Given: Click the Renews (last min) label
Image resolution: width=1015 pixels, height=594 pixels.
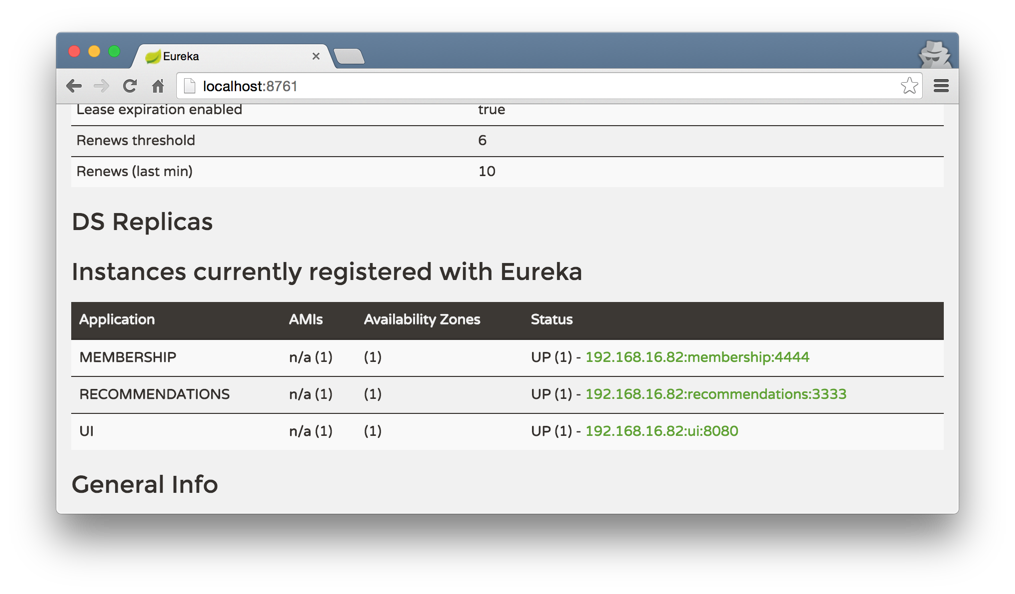Looking at the screenshot, I should [135, 171].
